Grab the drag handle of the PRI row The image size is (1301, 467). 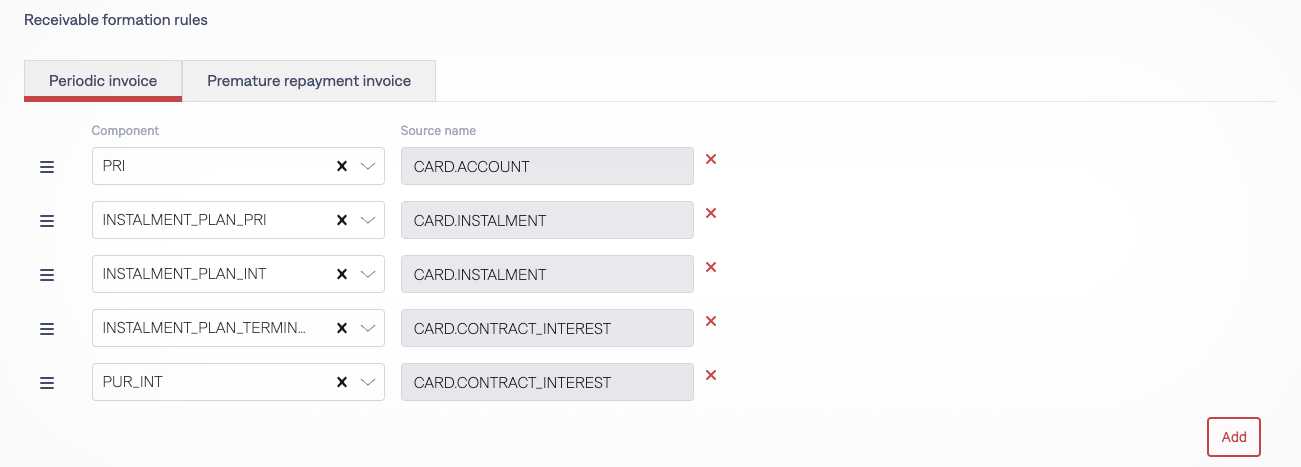(46, 167)
